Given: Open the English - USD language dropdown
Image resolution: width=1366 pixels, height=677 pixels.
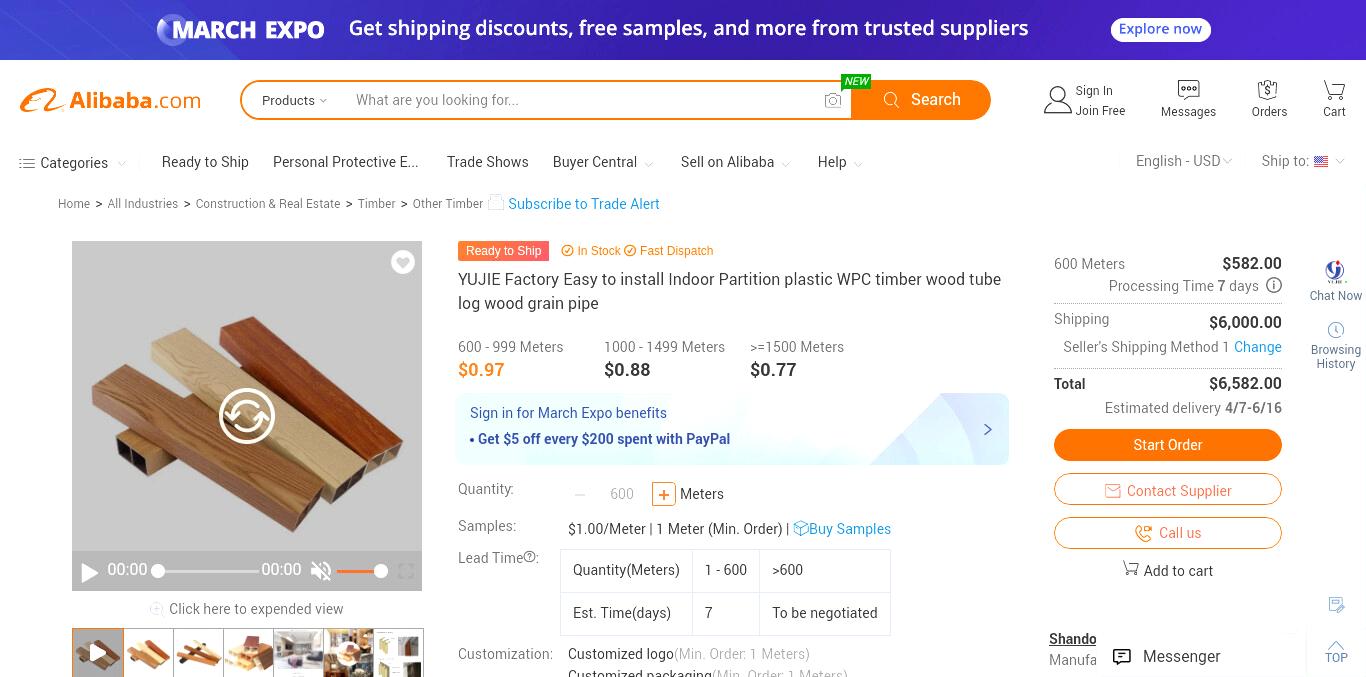Looking at the screenshot, I should pyautogui.click(x=1184, y=161).
